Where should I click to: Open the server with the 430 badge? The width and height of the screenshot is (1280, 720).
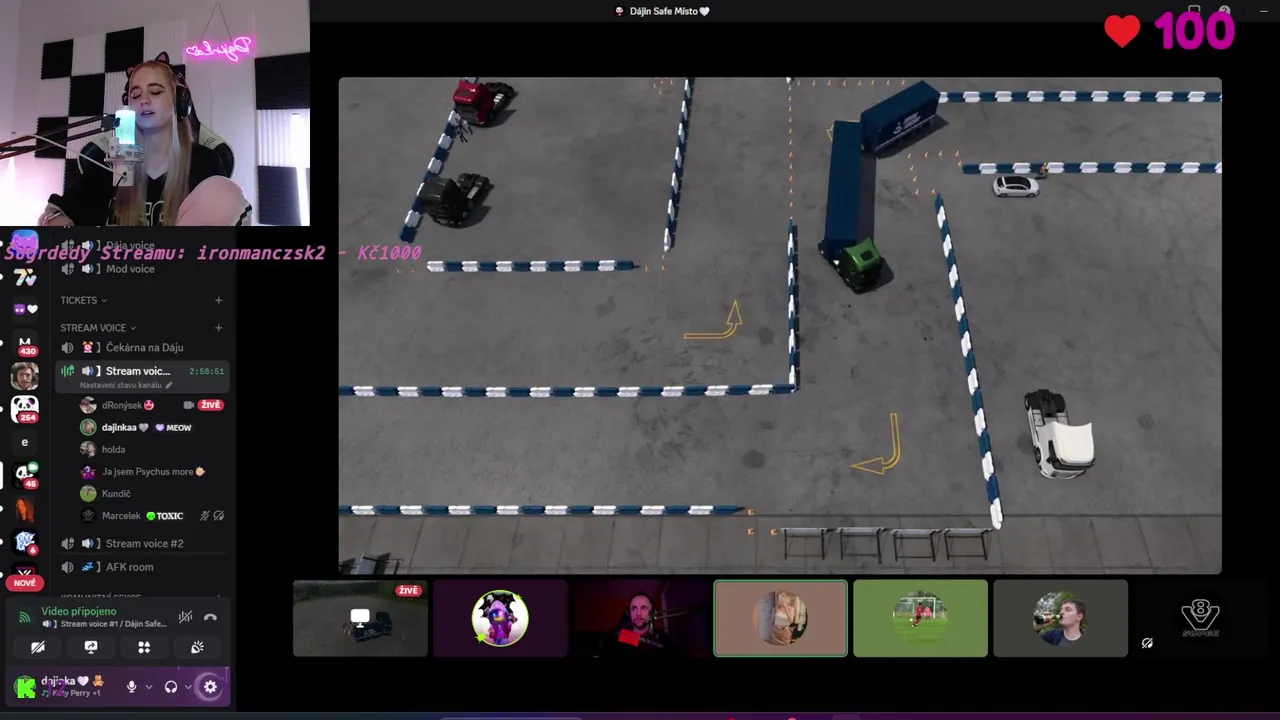pyautogui.click(x=25, y=343)
